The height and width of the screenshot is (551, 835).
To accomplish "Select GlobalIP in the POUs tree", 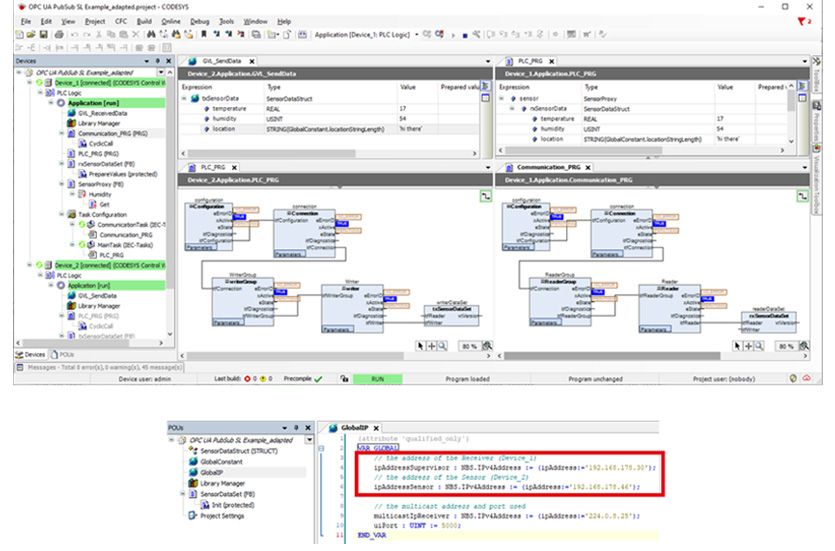I will click(213, 474).
